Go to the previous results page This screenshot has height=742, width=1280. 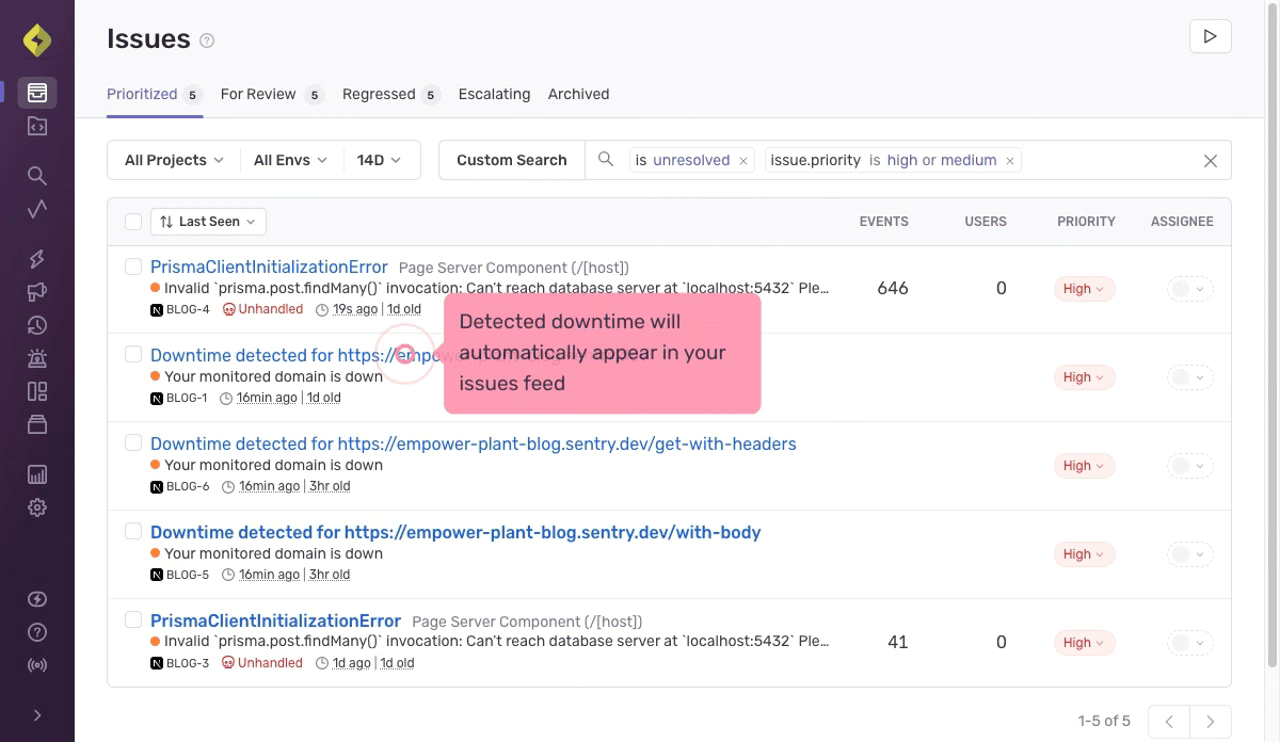[x=1169, y=721]
